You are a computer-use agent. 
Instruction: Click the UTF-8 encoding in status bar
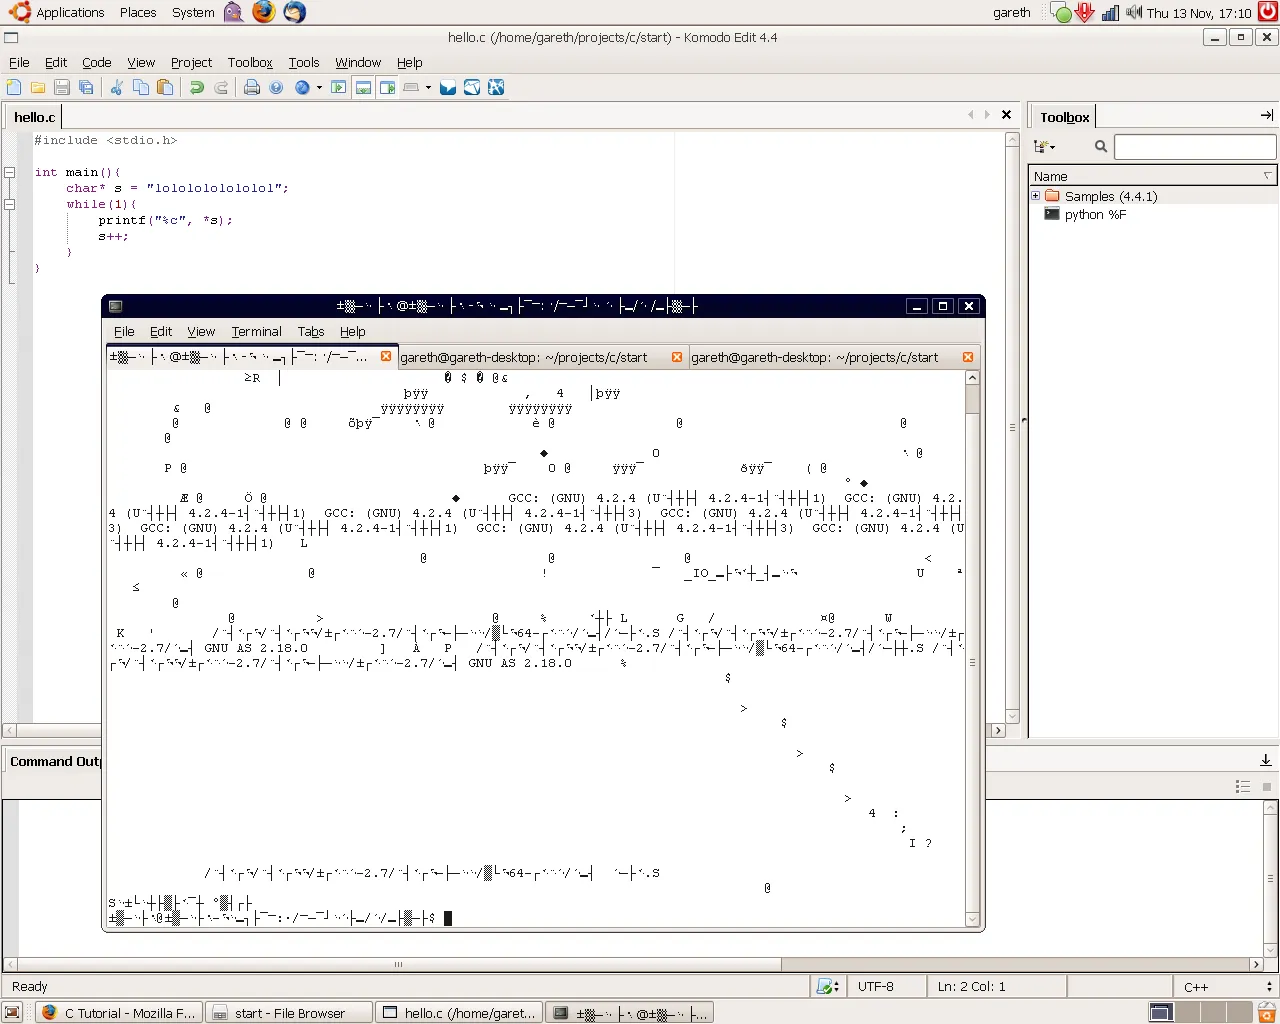pyautogui.click(x=876, y=986)
